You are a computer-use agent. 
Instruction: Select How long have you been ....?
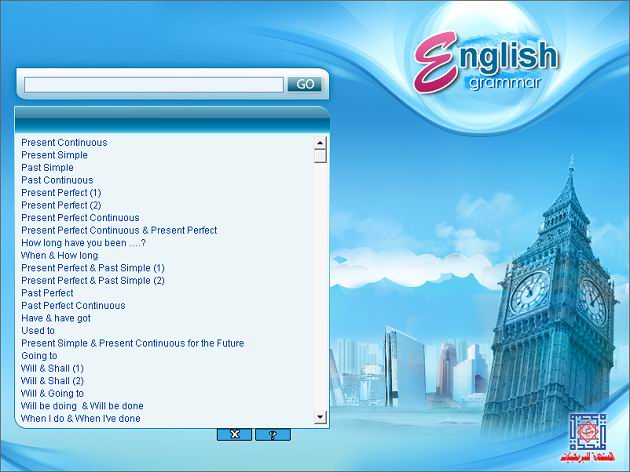tap(83, 243)
